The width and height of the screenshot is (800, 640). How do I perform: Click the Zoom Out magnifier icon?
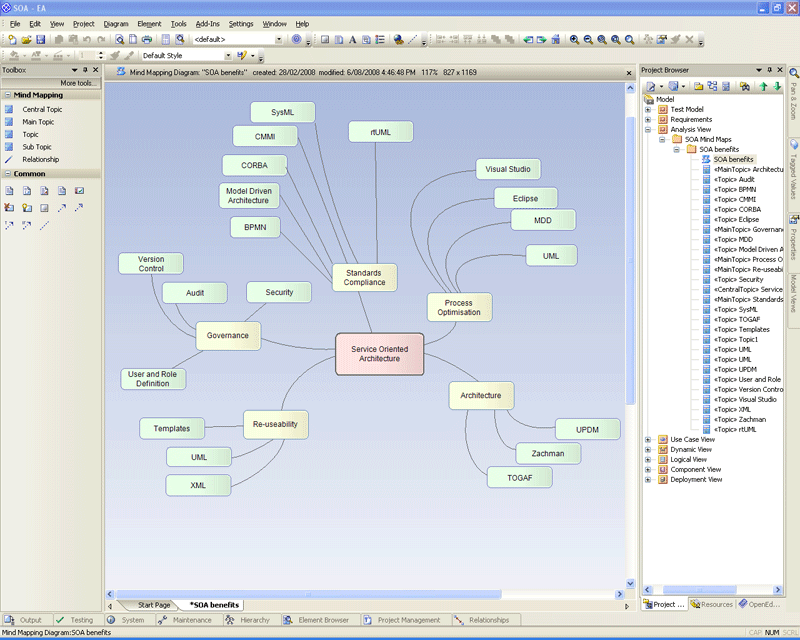(x=589, y=40)
